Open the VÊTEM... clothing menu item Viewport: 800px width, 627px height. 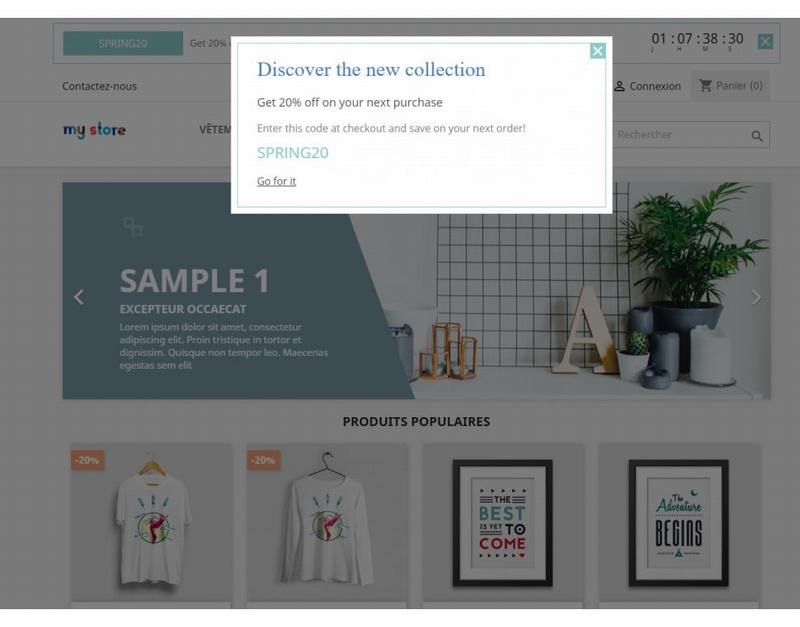215,130
